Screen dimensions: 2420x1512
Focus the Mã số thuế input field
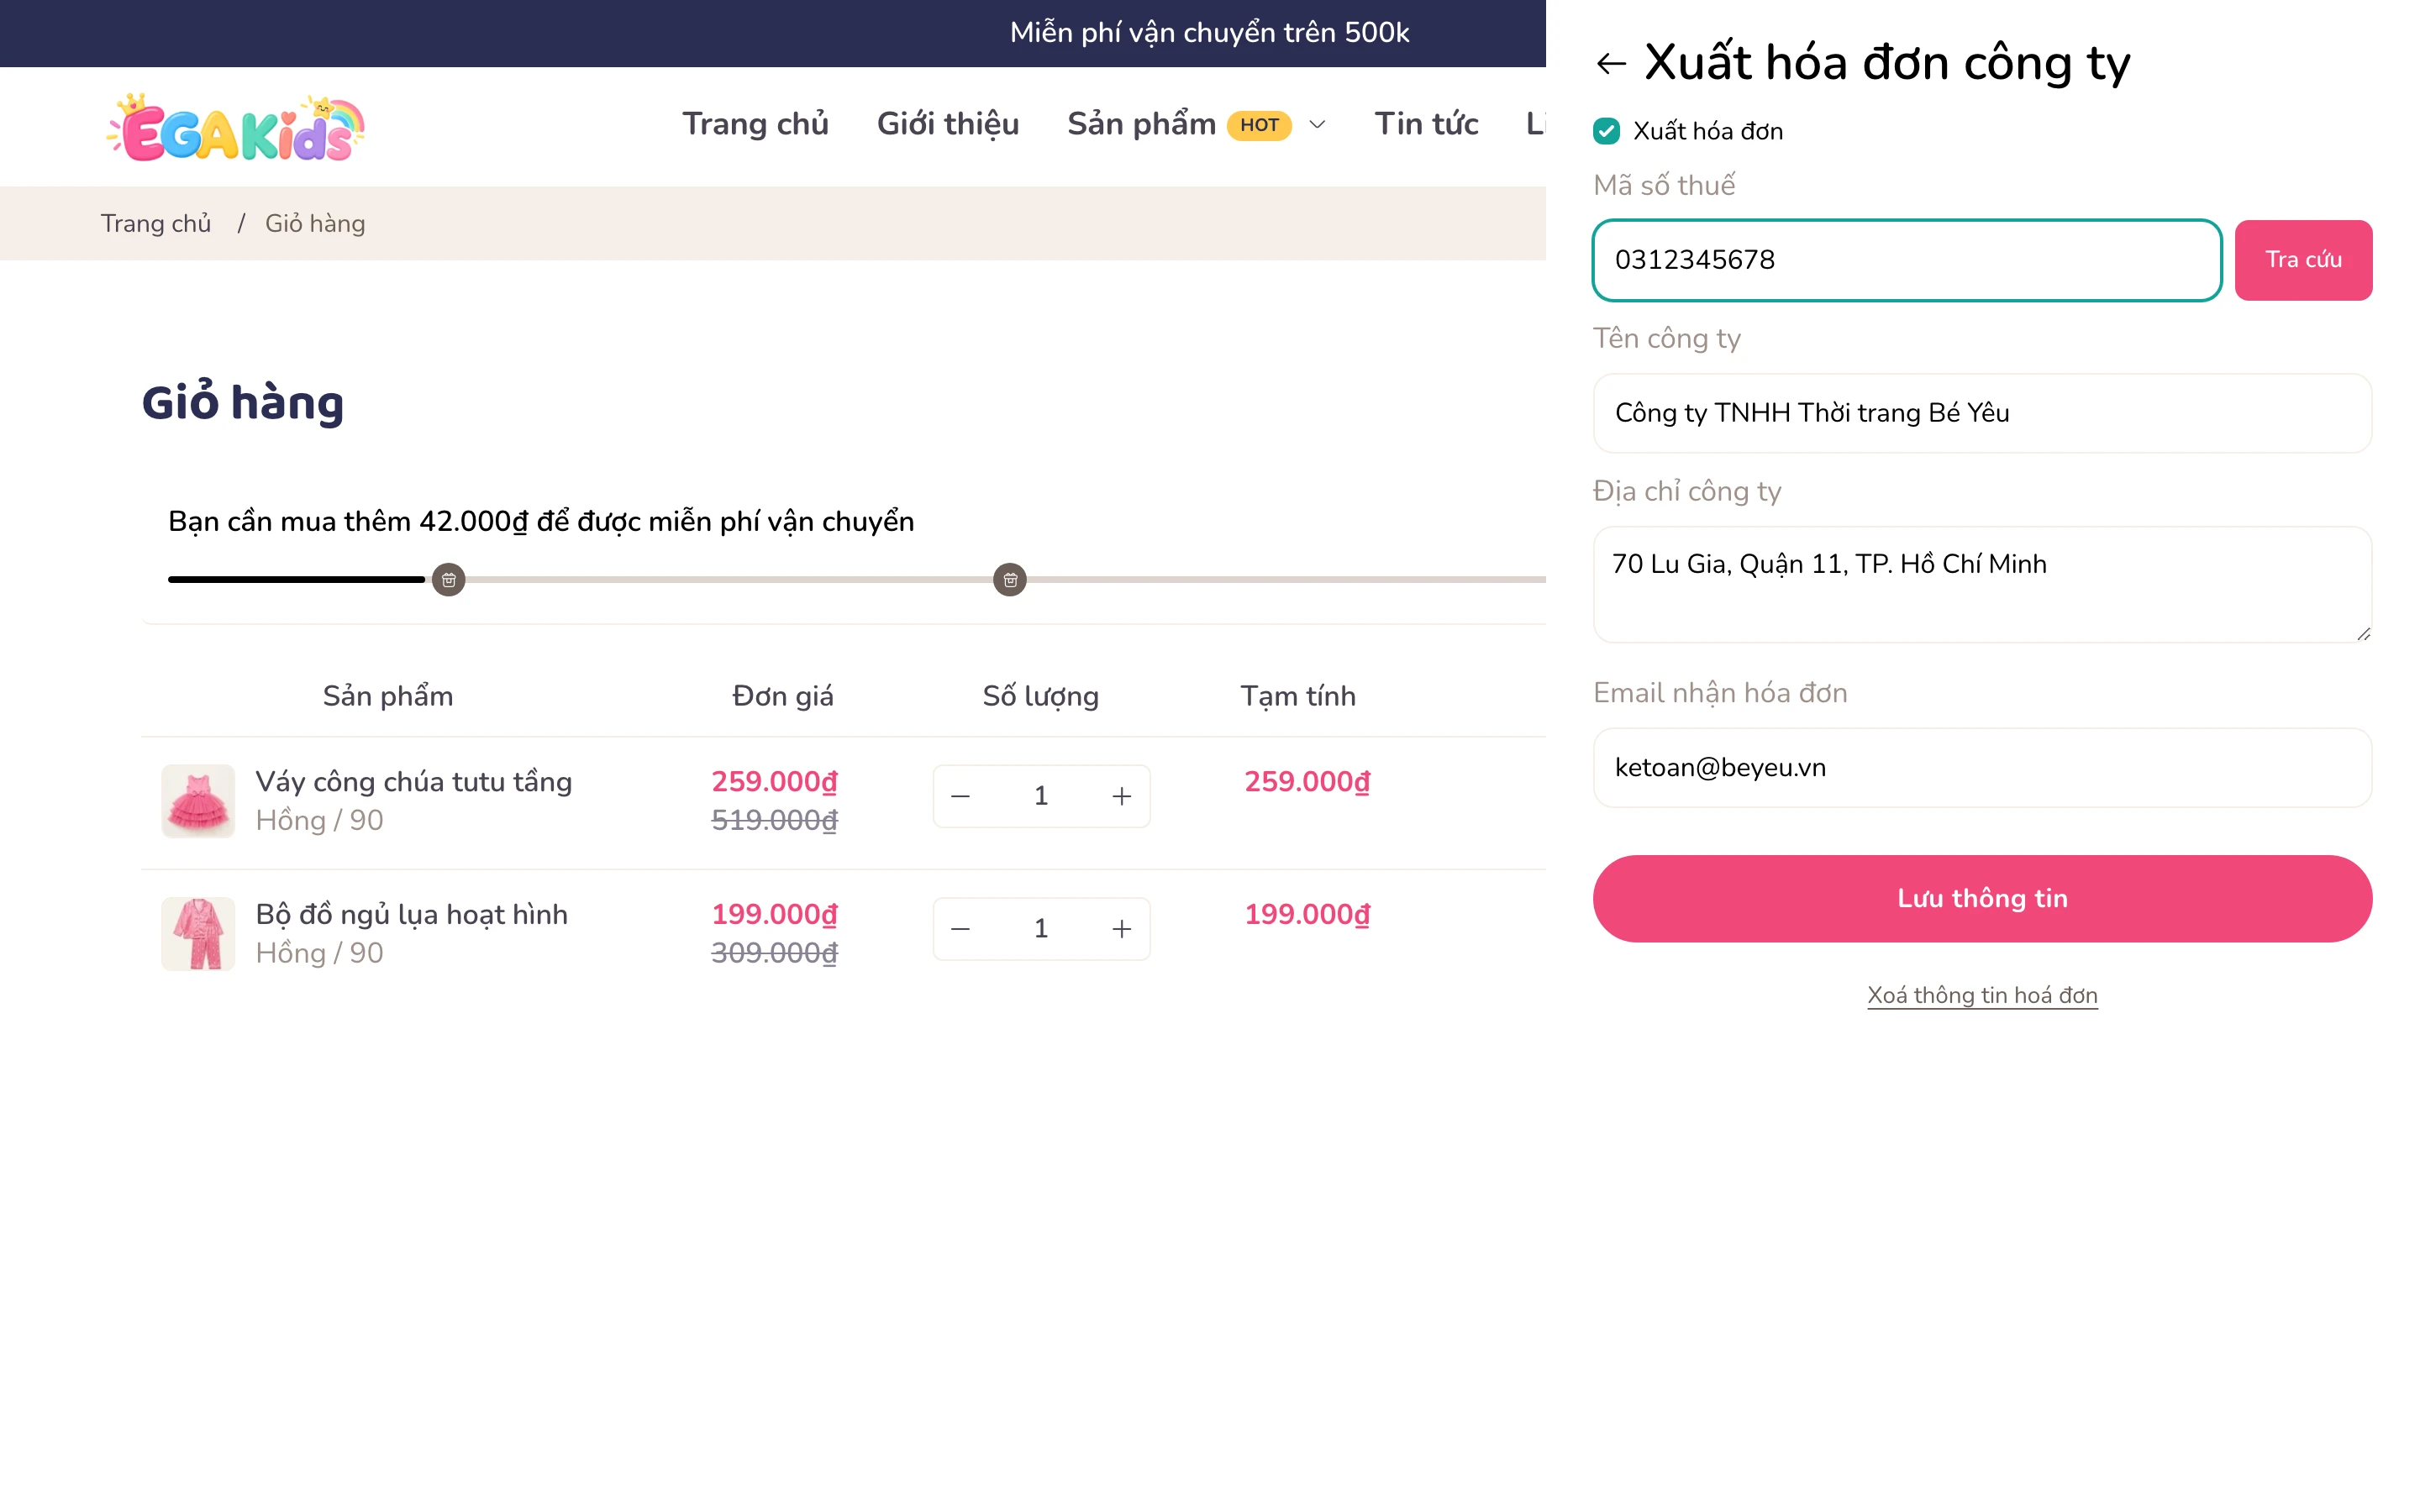click(1907, 260)
